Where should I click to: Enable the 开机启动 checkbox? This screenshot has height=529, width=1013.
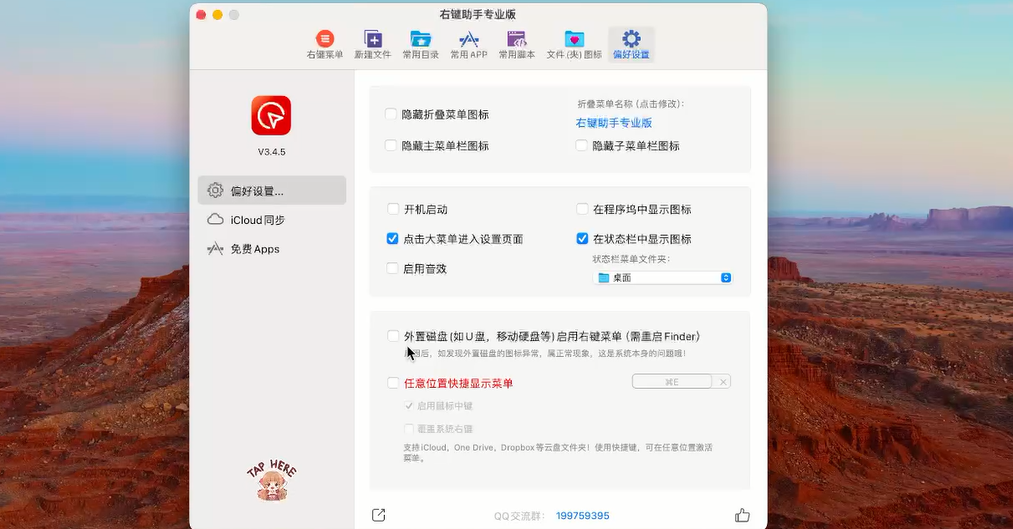393,209
